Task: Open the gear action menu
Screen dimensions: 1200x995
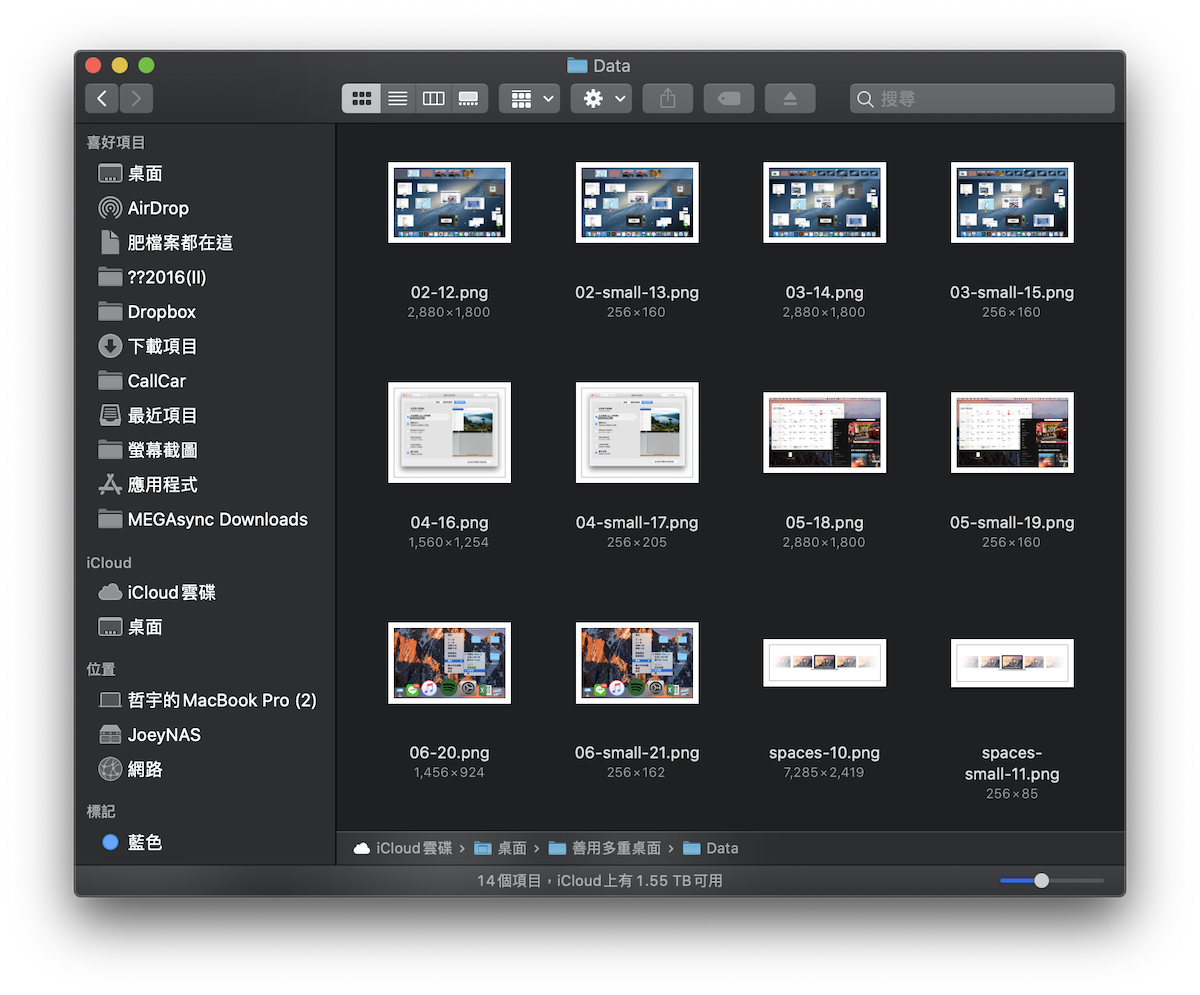Action: (601, 98)
